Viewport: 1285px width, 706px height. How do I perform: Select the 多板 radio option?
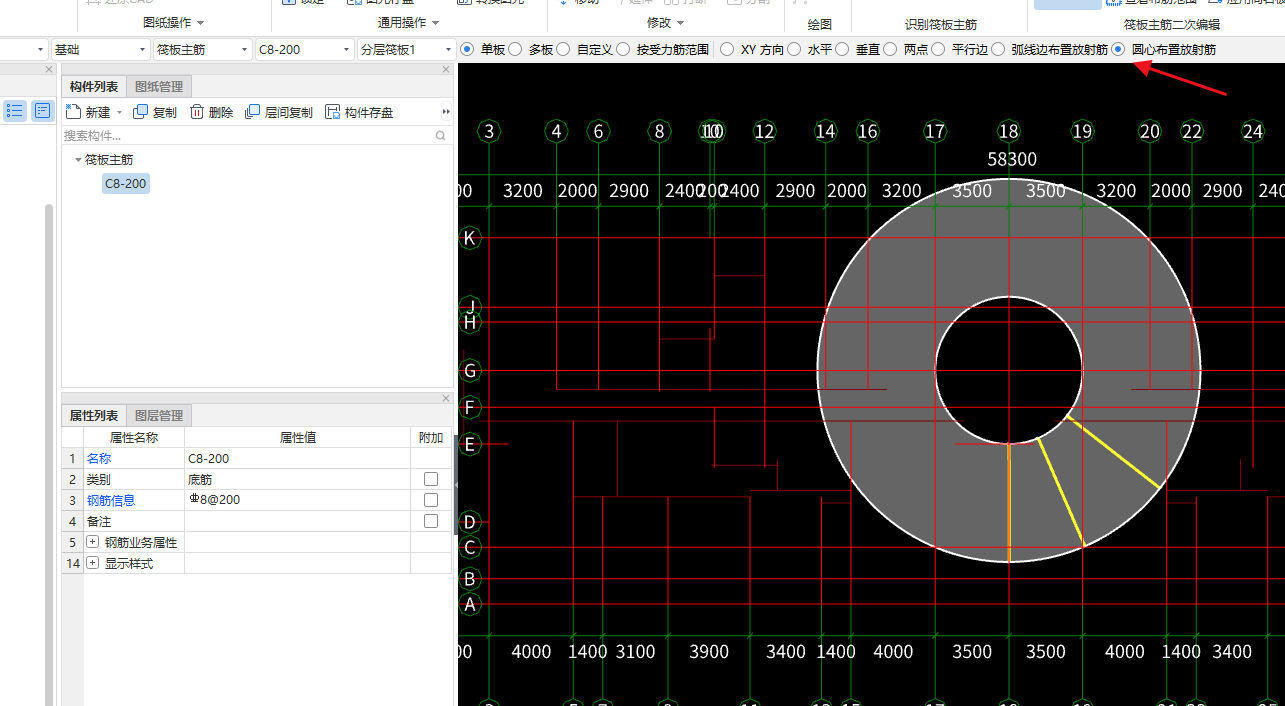(x=516, y=49)
